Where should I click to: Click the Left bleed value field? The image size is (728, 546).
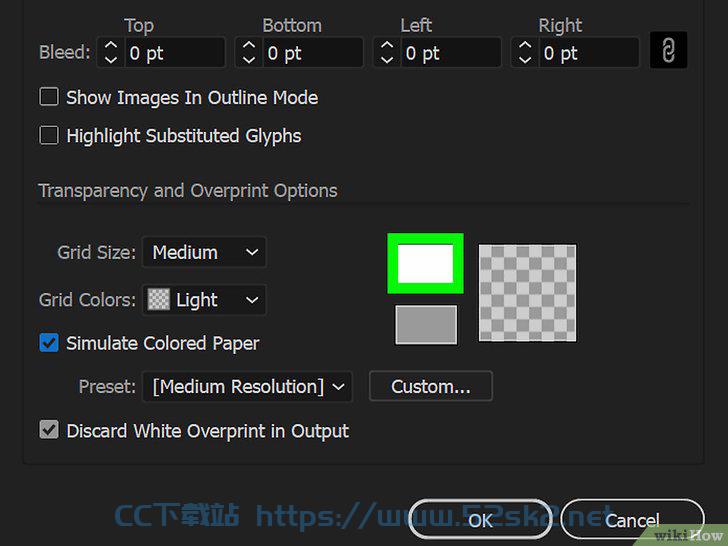tap(451, 53)
